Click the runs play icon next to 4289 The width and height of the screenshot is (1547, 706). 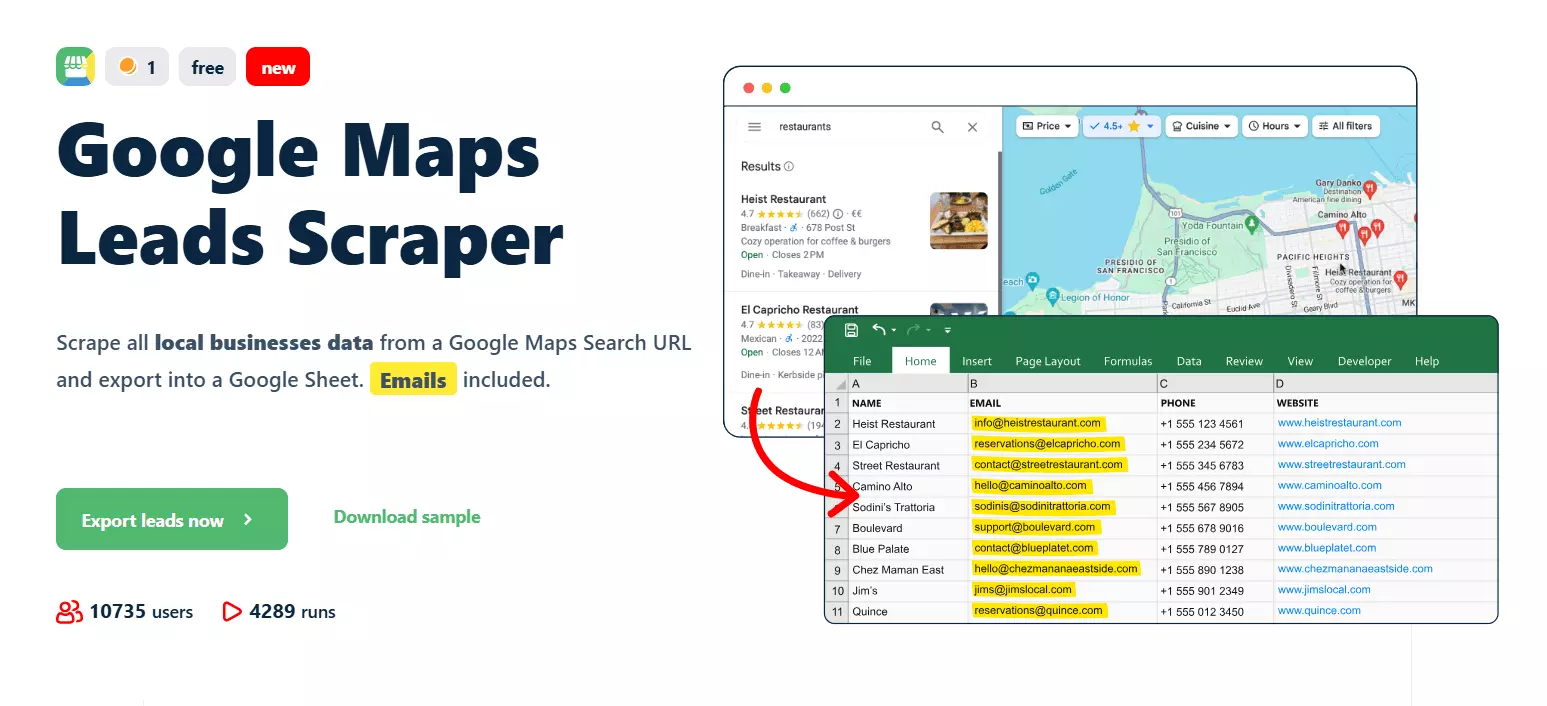[x=232, y=611]
